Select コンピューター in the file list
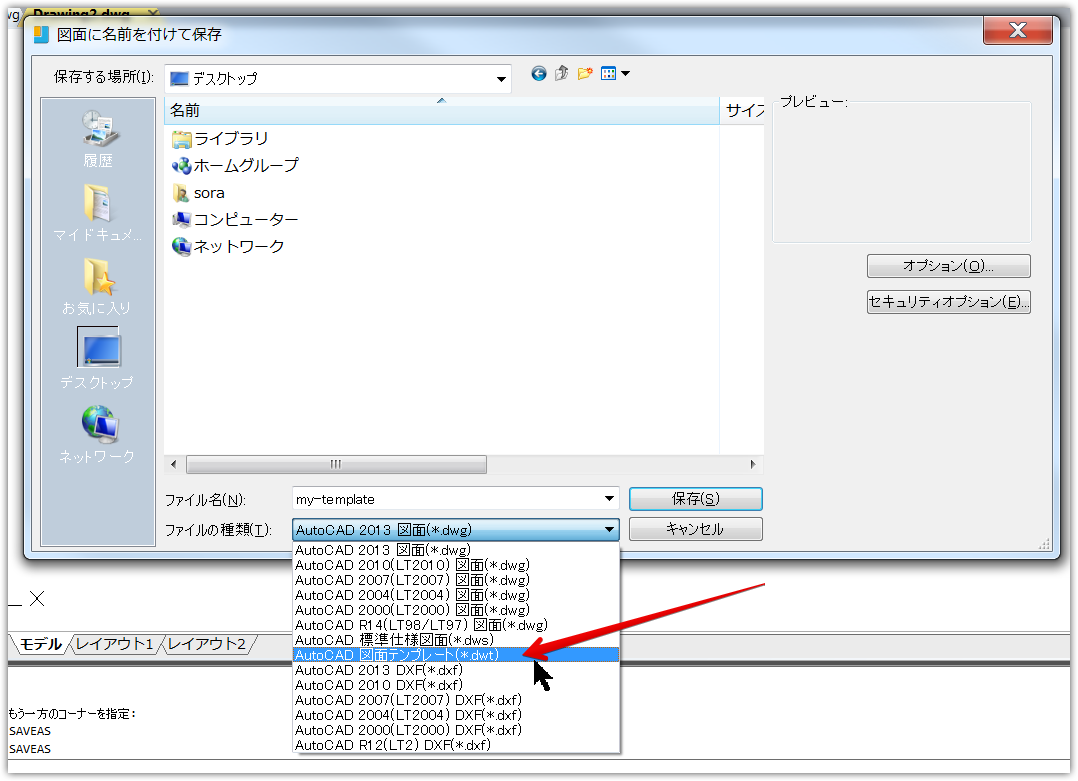This screenshot has width=1078, height=781. pos(235,220)
